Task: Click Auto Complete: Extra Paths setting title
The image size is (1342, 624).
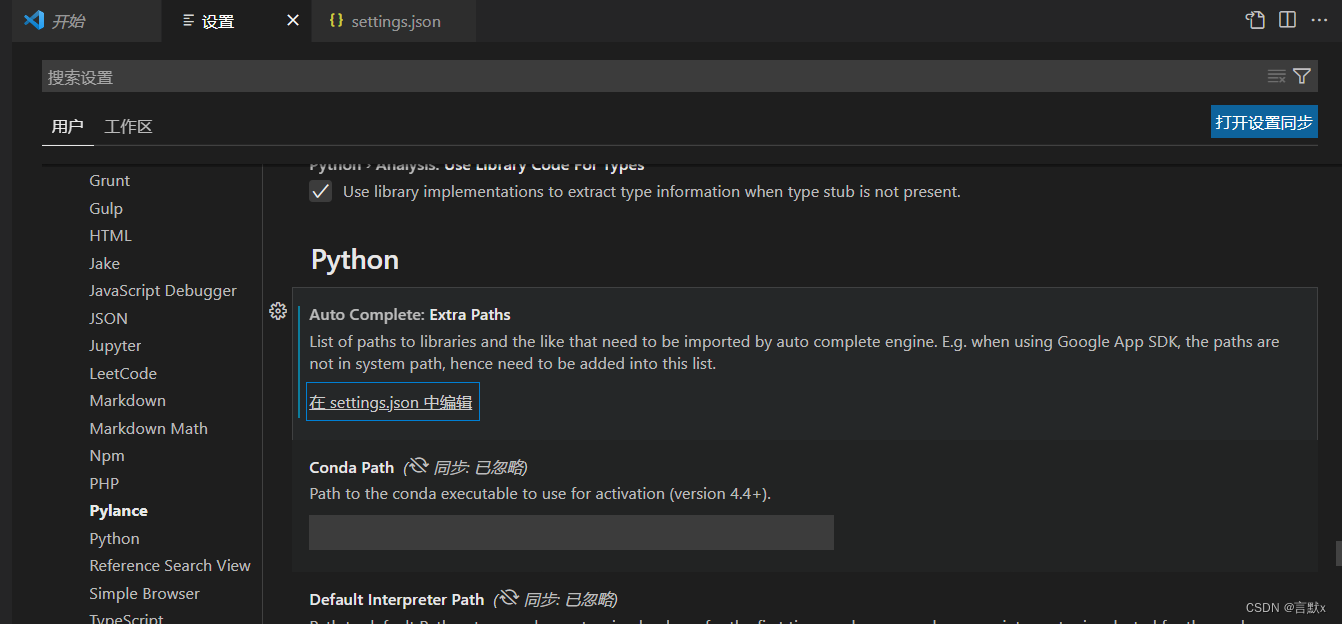Action: click(410, 314)
